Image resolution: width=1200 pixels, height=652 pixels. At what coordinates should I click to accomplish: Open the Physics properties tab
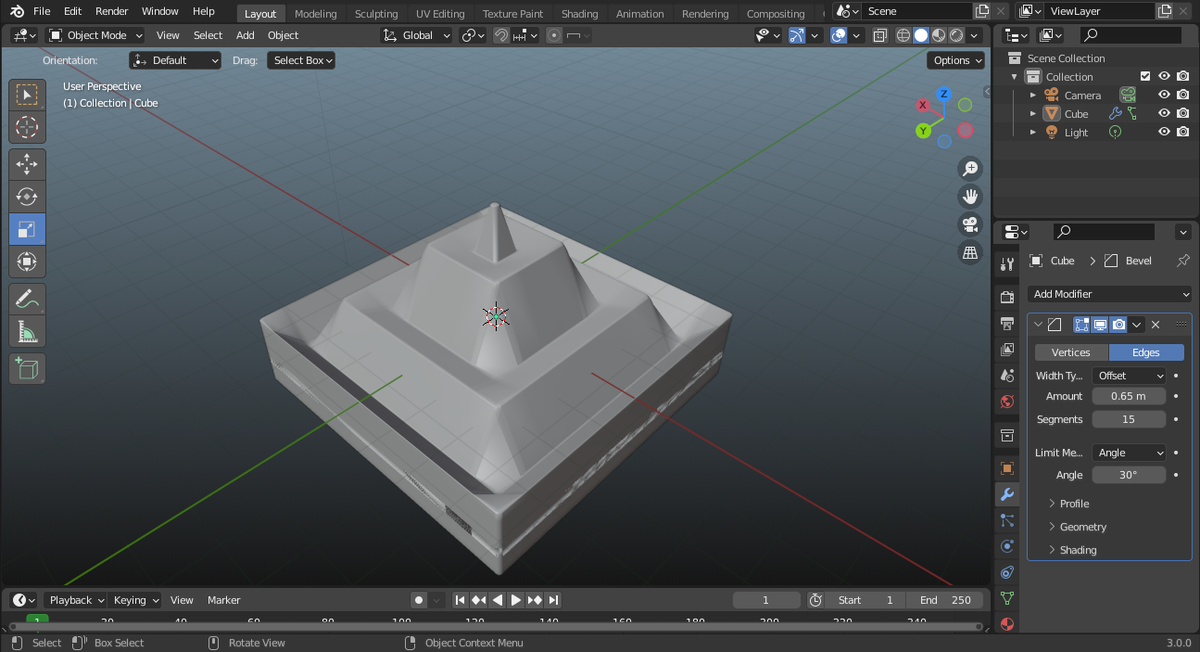pyautogui.click(x=1007, y=546)
